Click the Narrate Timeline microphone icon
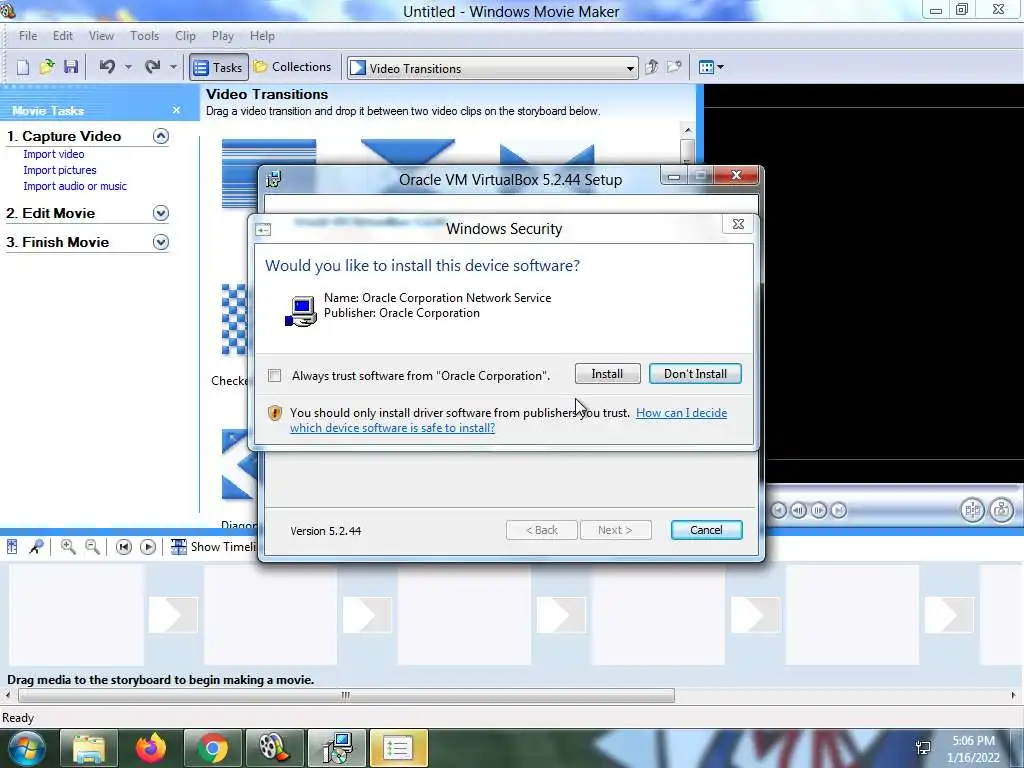The image size is (1024, 768). pos(36,547)
